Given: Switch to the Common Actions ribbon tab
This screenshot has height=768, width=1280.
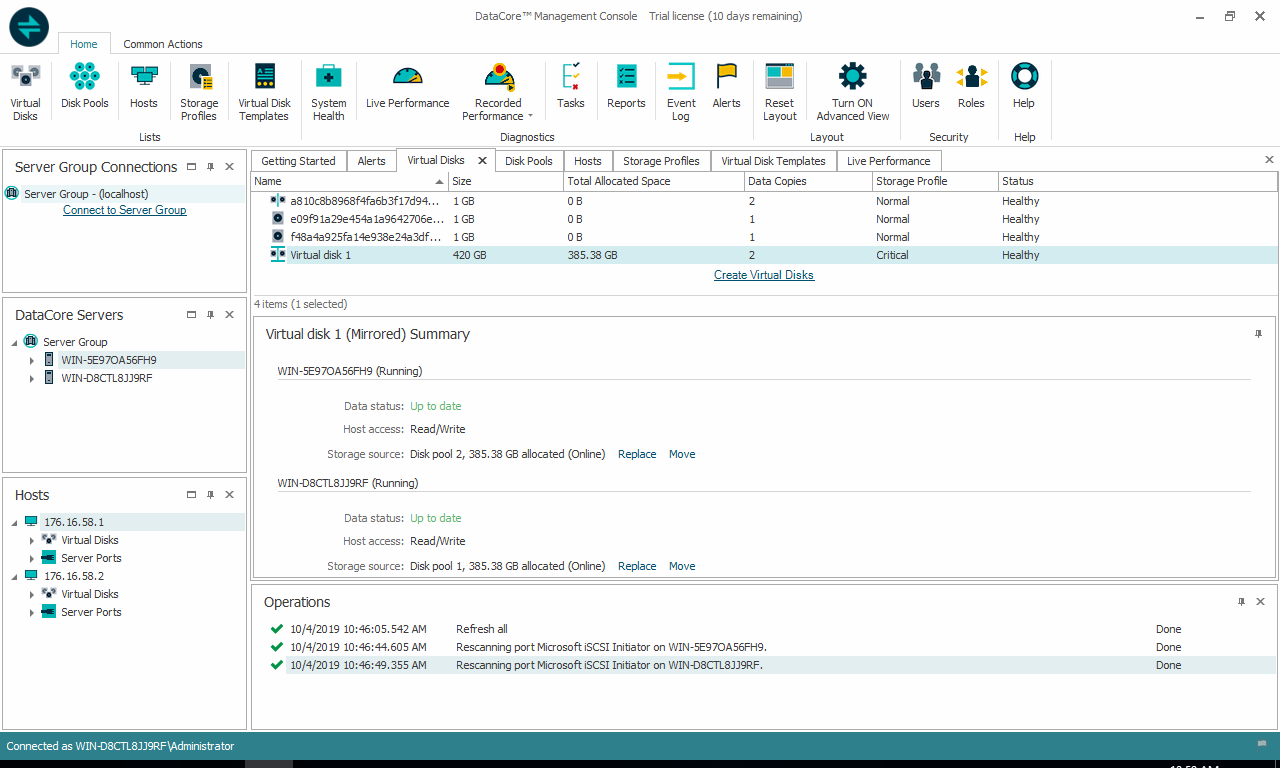Looking at the screenshot, I should (163, 44).
